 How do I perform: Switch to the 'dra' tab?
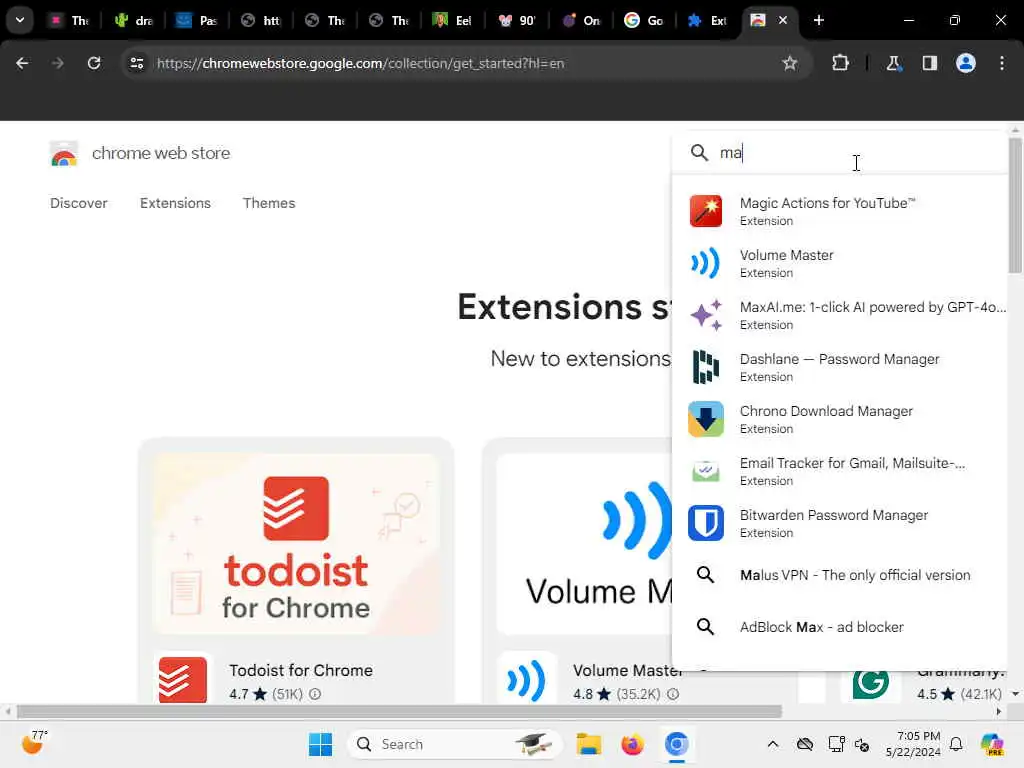tap(133, 20)
